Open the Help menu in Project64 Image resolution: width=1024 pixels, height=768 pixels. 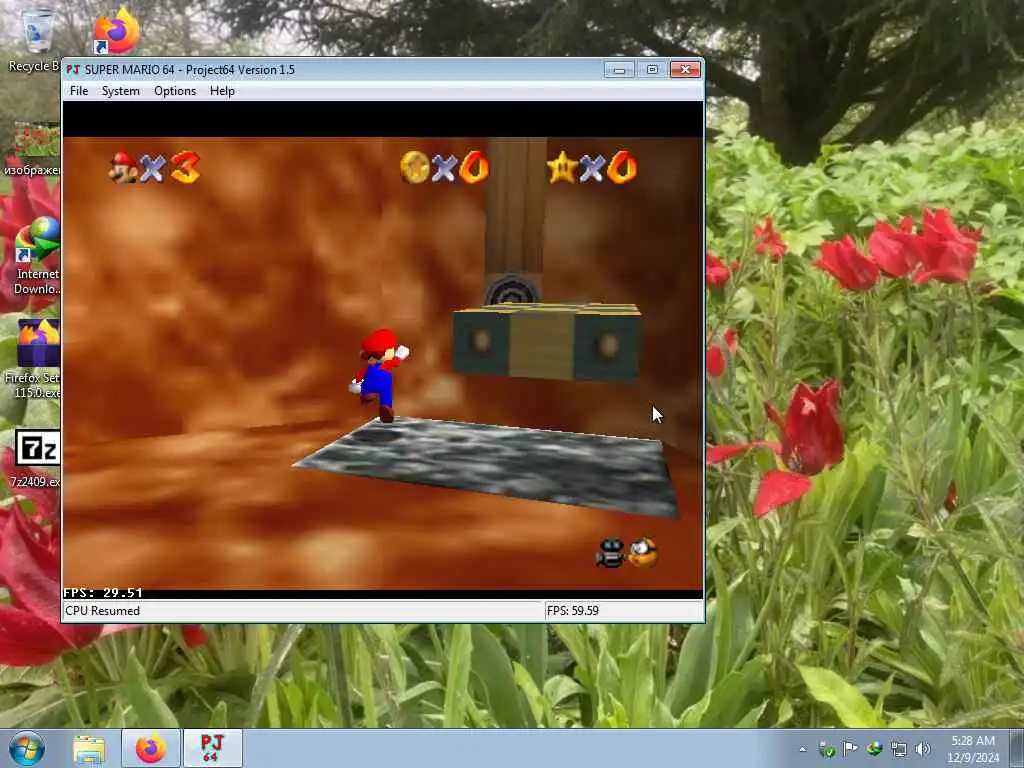point(222,91)
